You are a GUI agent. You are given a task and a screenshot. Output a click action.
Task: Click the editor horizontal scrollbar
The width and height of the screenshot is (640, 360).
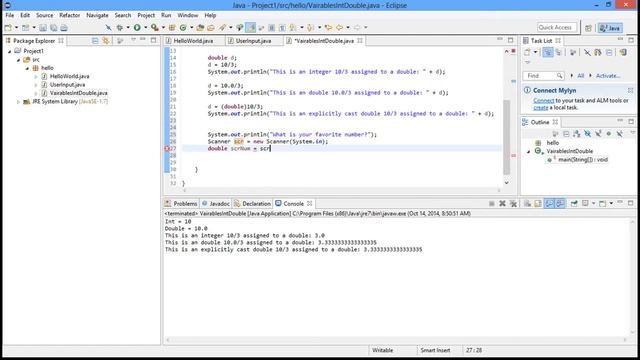coord(341,190)
